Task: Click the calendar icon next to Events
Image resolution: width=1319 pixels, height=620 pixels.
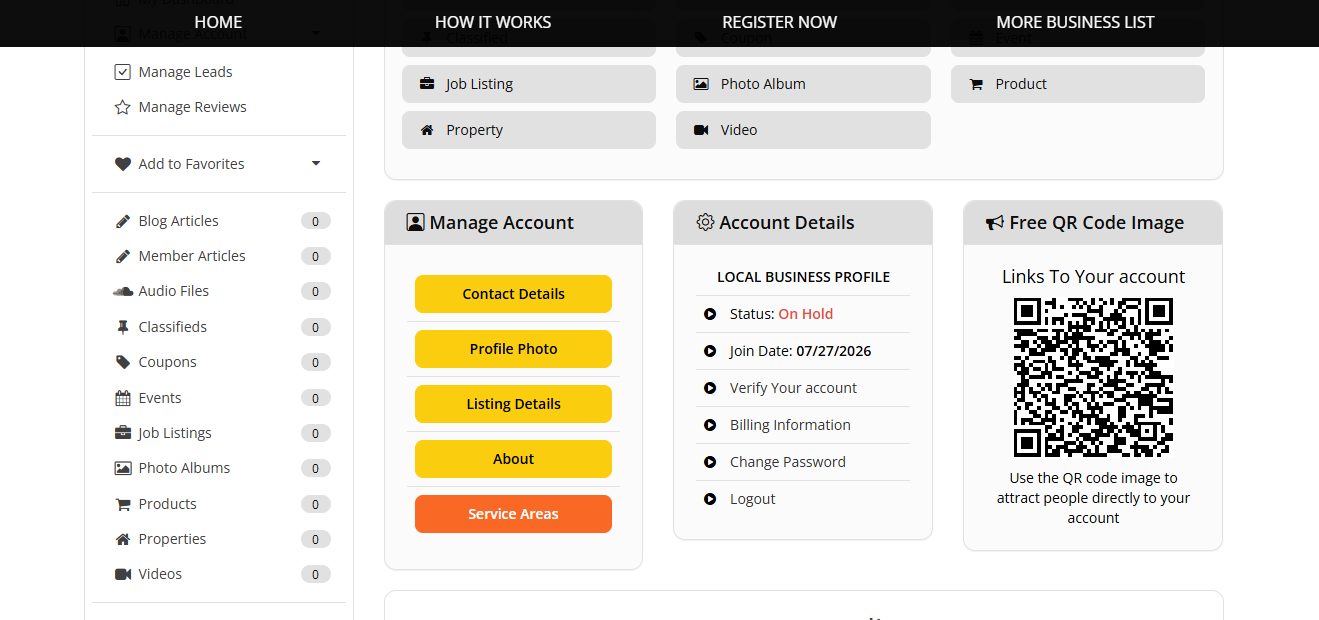Action: point(123,398)
